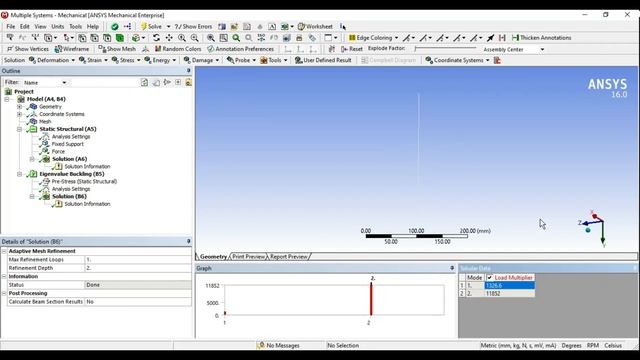Switch to the Print Preview tab
The image size is (640, 360).
pos(249,256)
